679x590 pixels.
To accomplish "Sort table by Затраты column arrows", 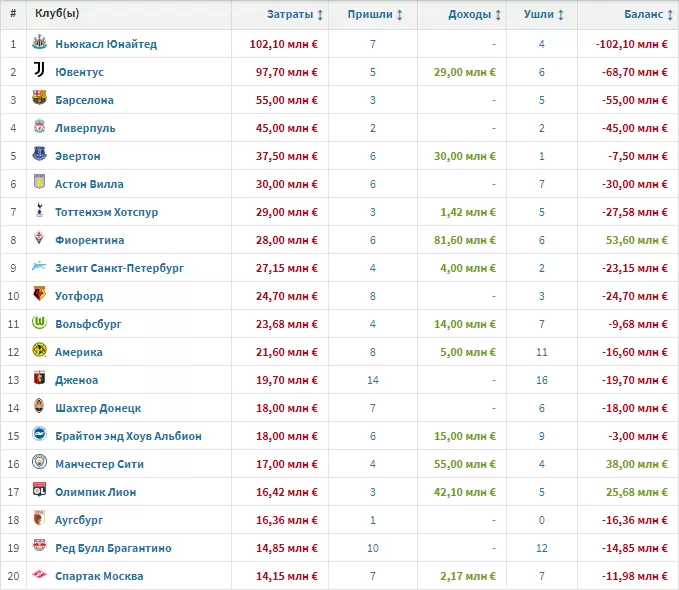I will 320,15.
